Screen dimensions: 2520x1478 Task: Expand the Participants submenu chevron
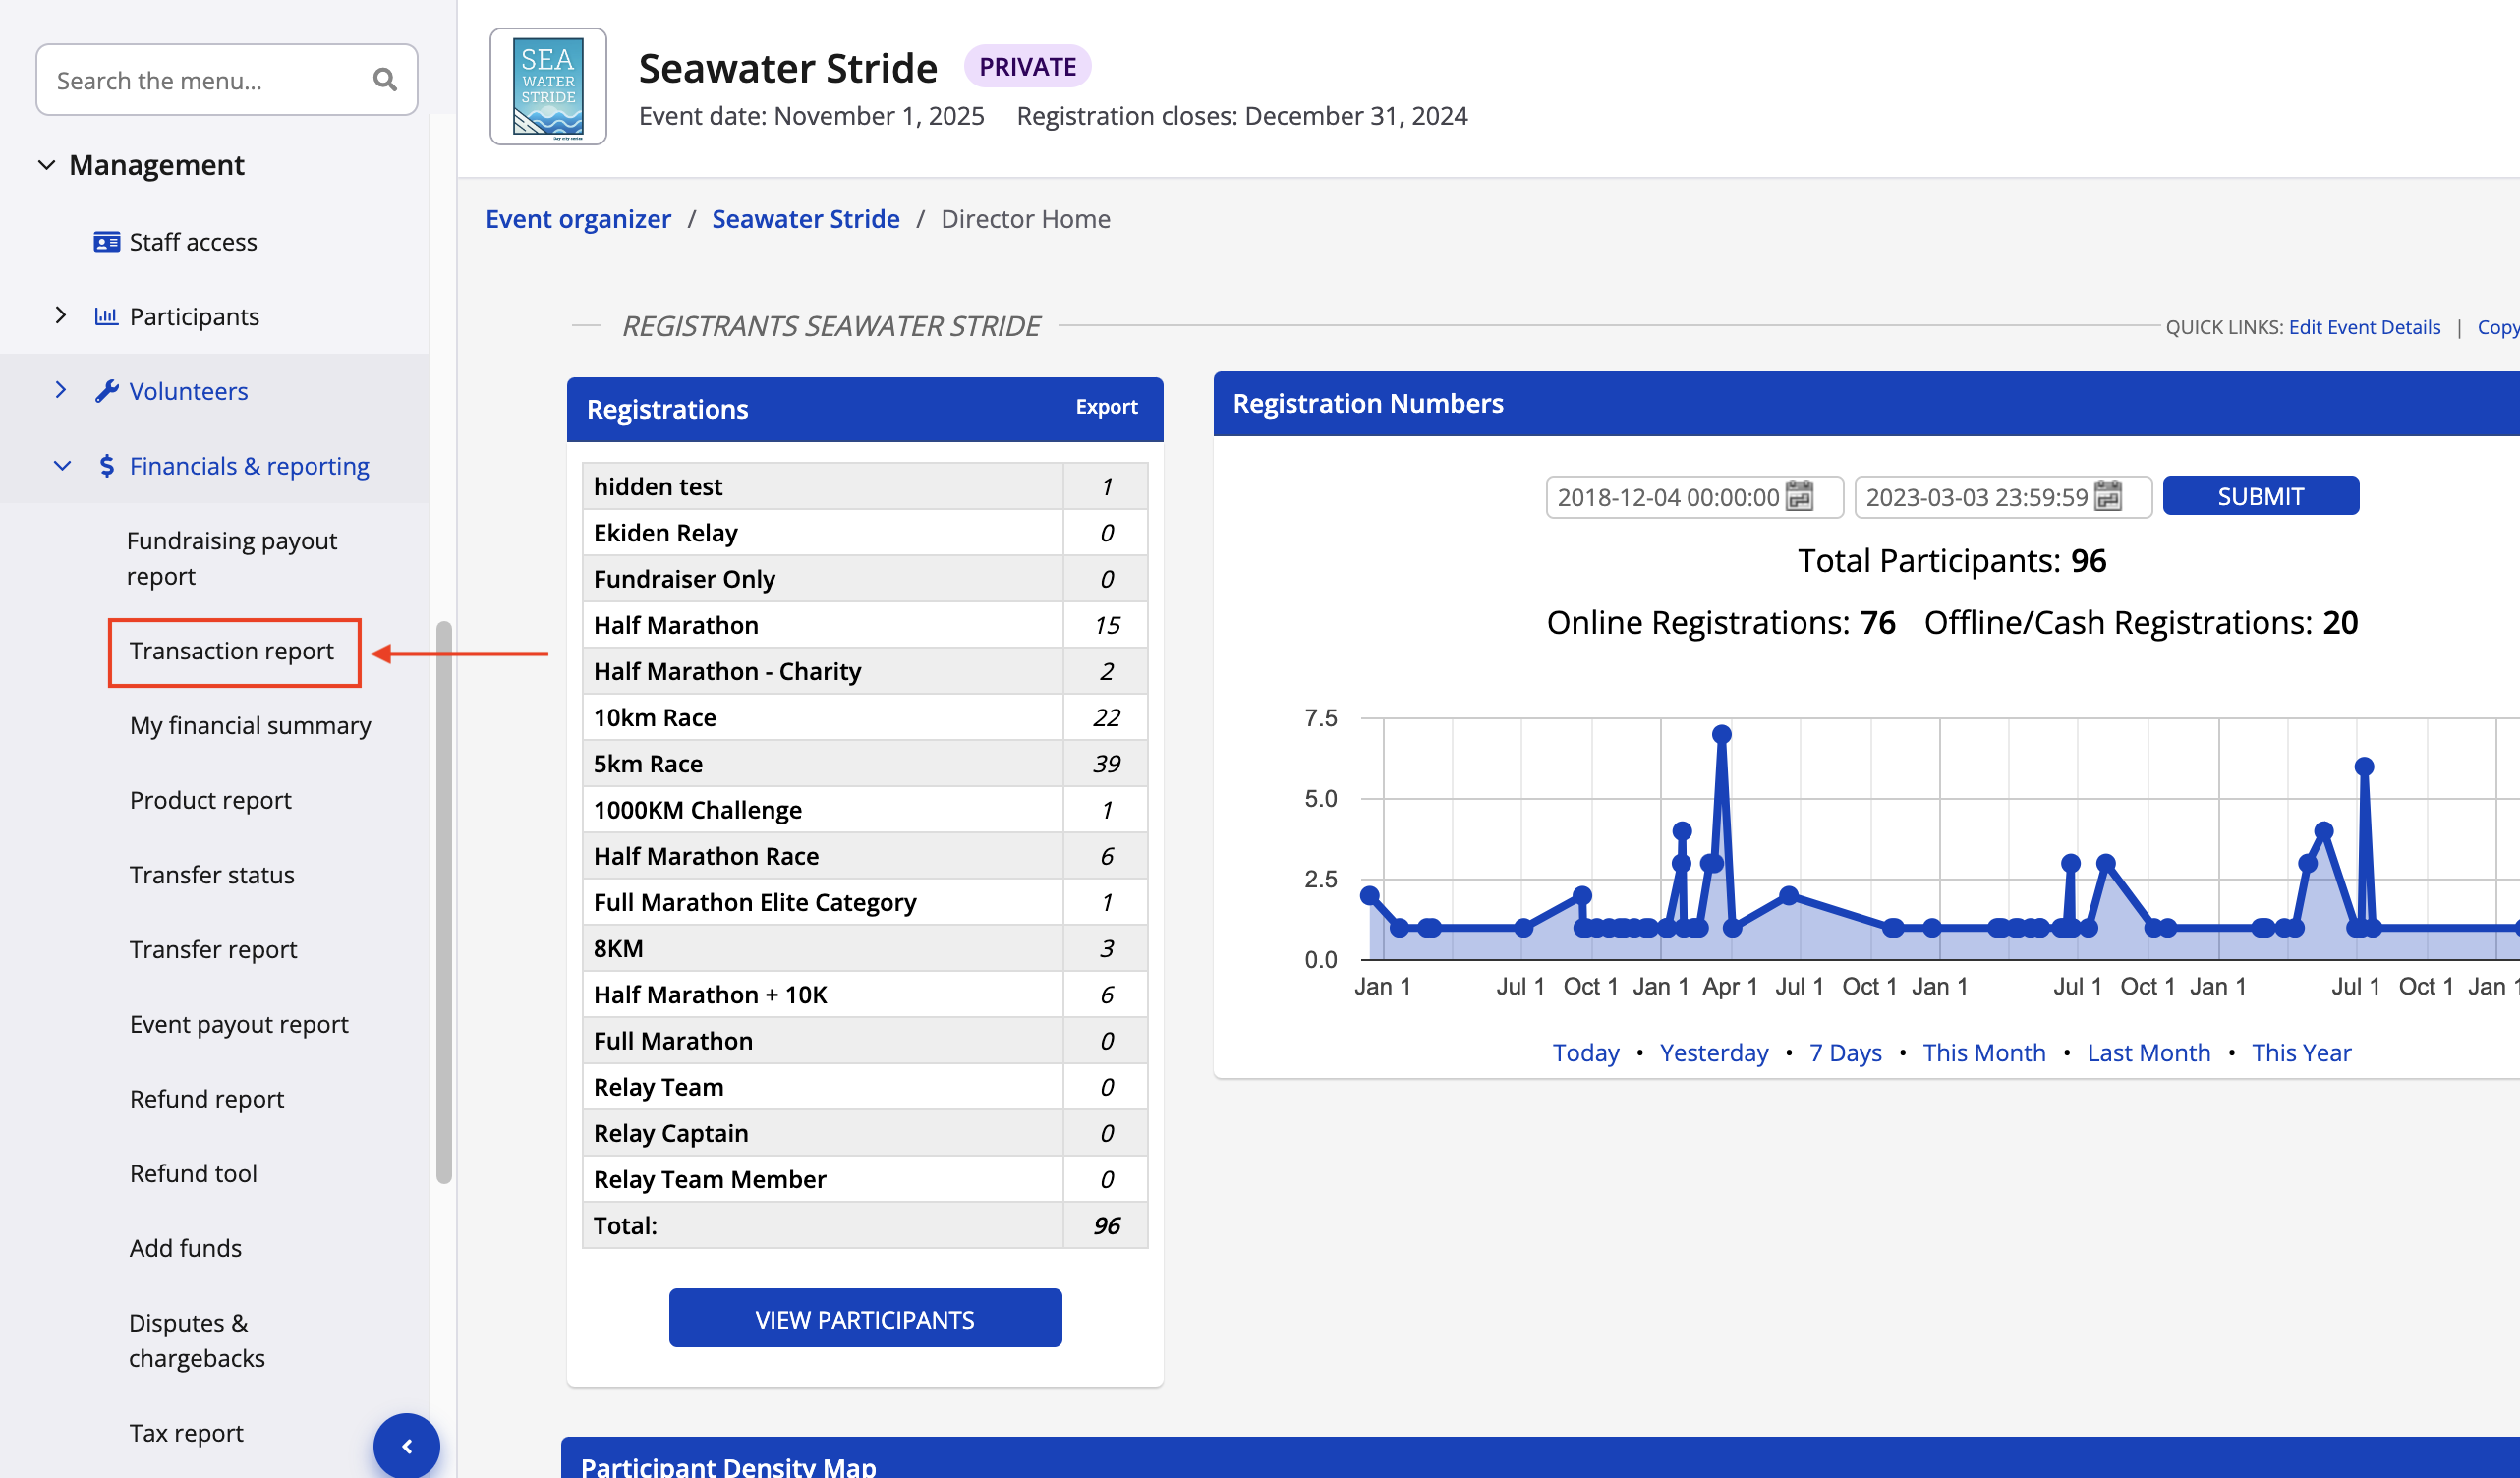point(61,316)
